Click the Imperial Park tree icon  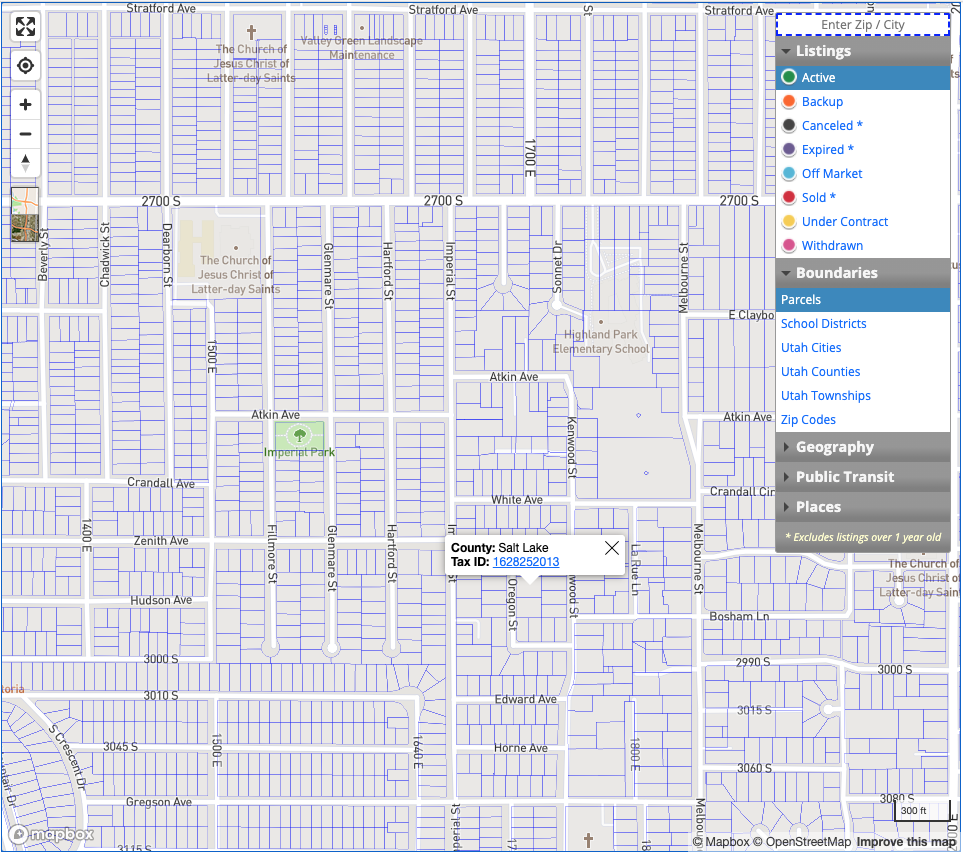[300, 436]
